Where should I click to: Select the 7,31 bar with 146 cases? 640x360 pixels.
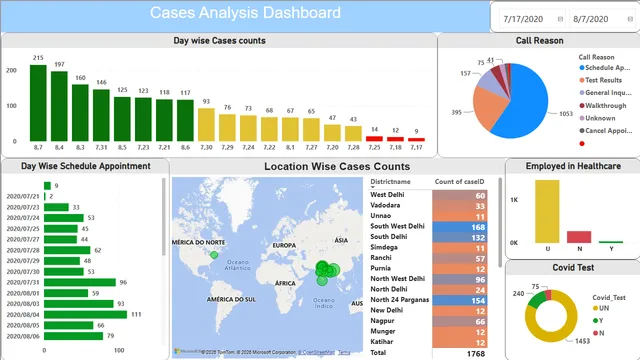pyautogui.click(x=101, y=115)
